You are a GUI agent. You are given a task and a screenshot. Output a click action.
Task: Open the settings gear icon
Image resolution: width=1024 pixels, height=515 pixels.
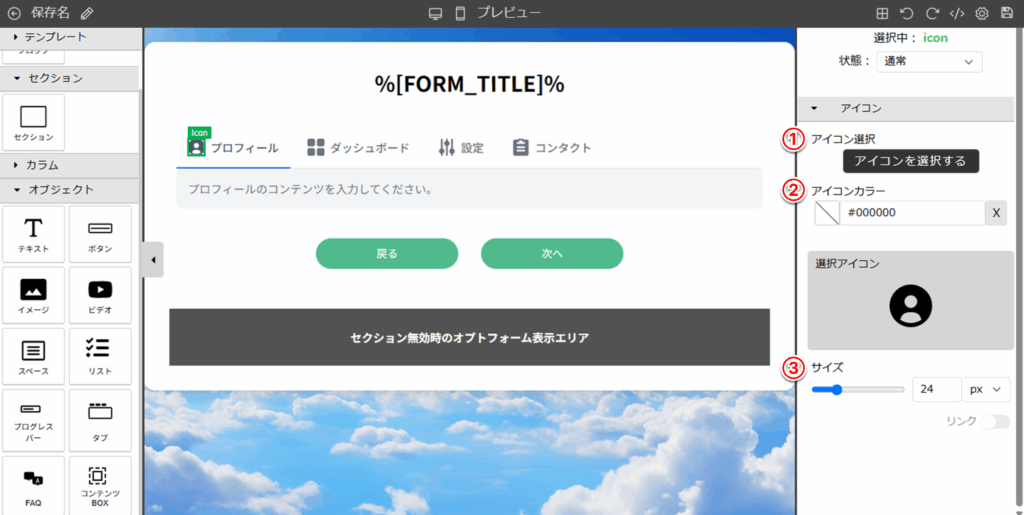point(982,14)
